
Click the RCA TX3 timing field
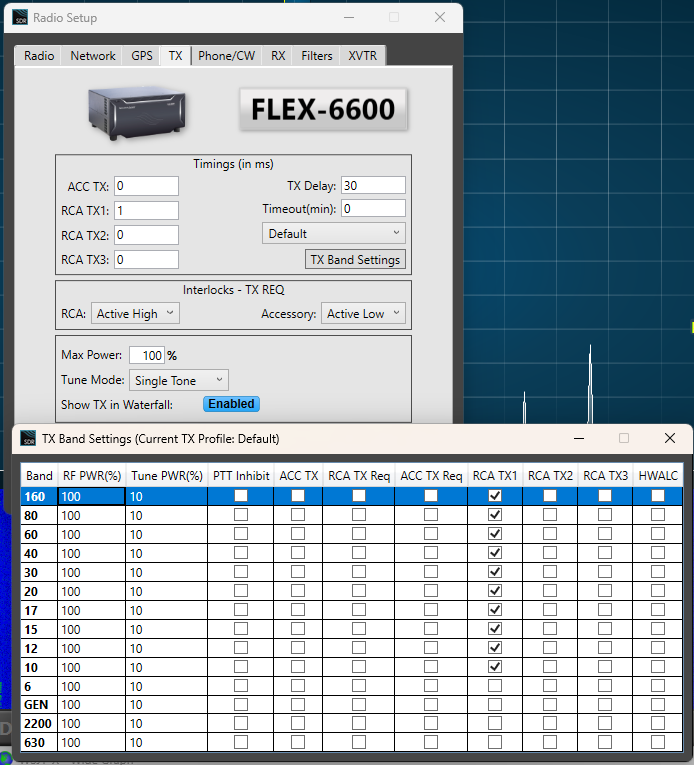coord(146,260)
